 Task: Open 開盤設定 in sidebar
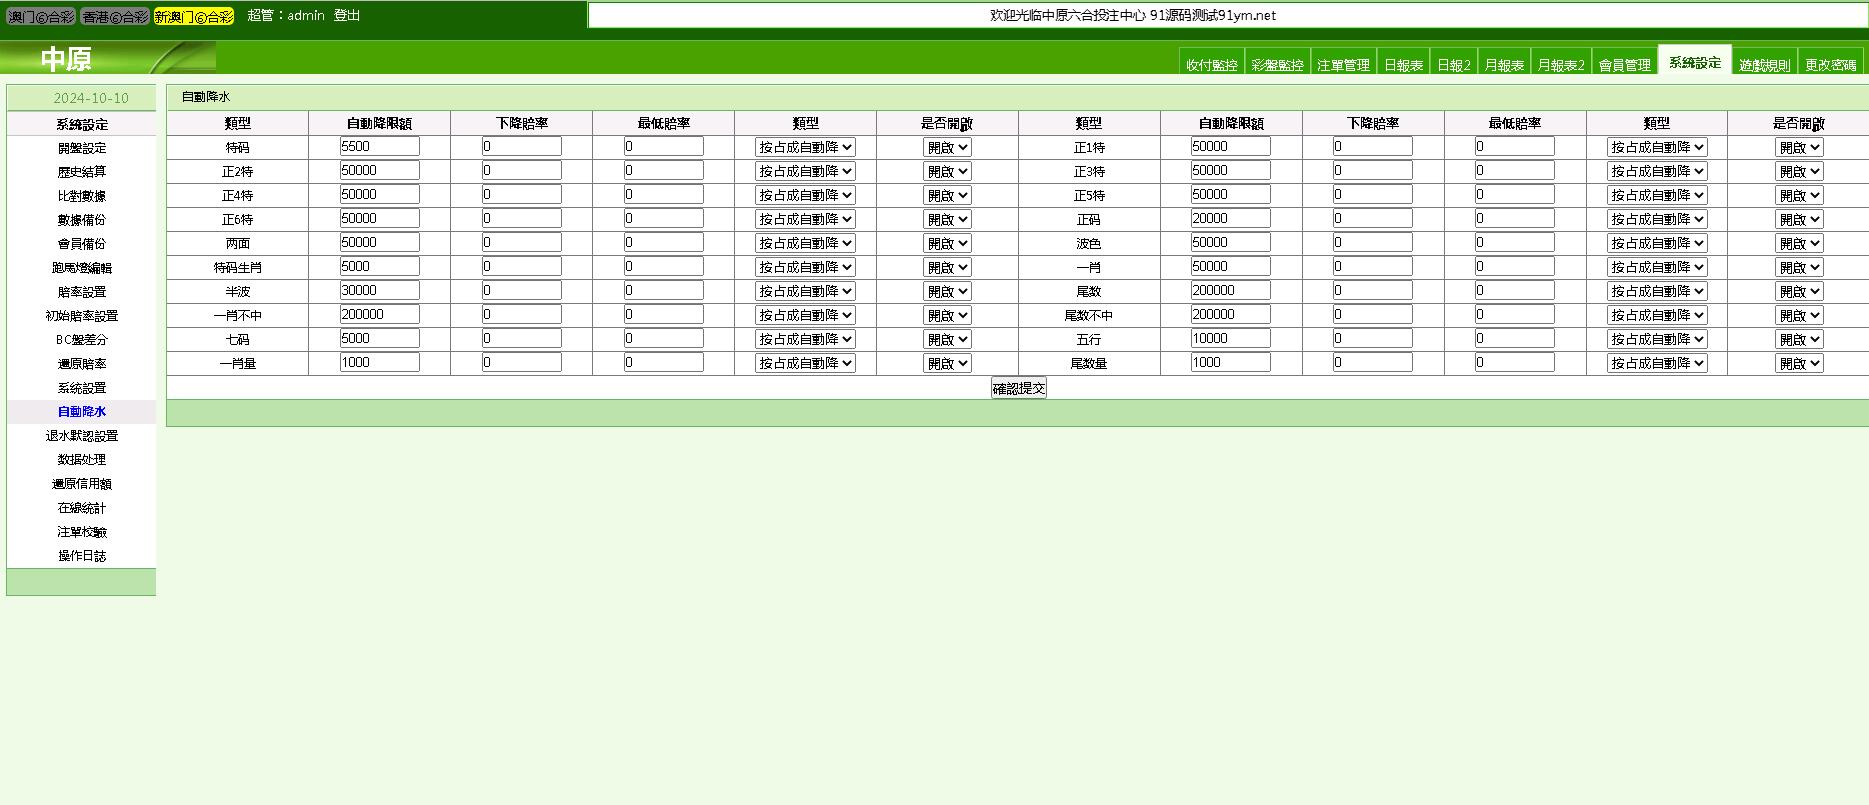pyautogui.click(x=81, y=148)
